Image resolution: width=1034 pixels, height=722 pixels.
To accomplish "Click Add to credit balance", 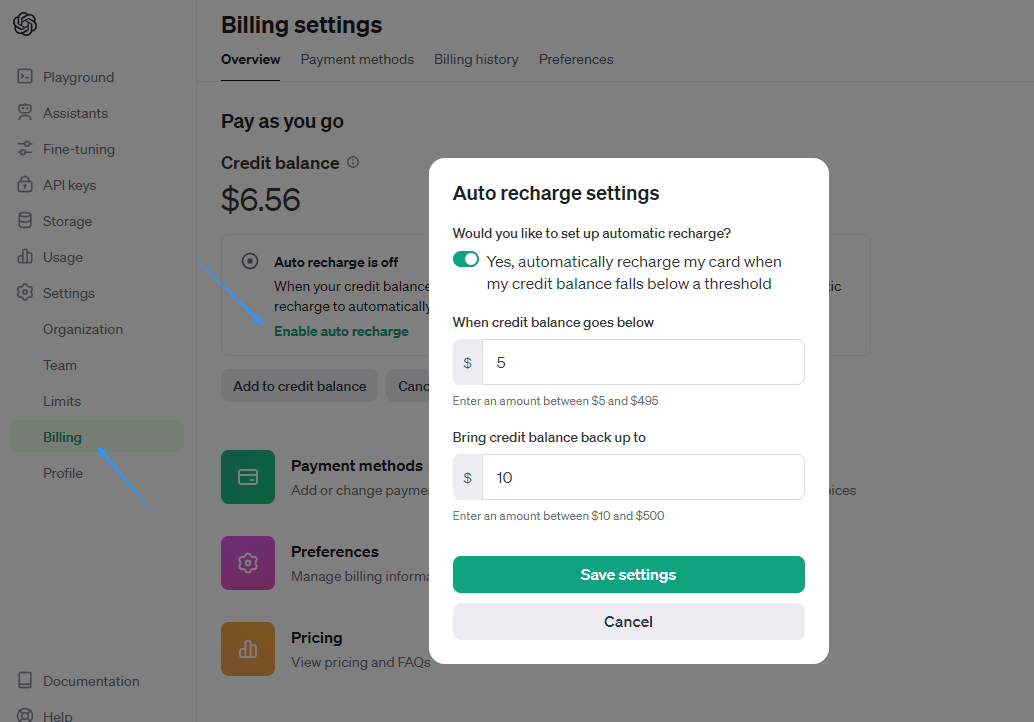I will click(x=299, y=385).
